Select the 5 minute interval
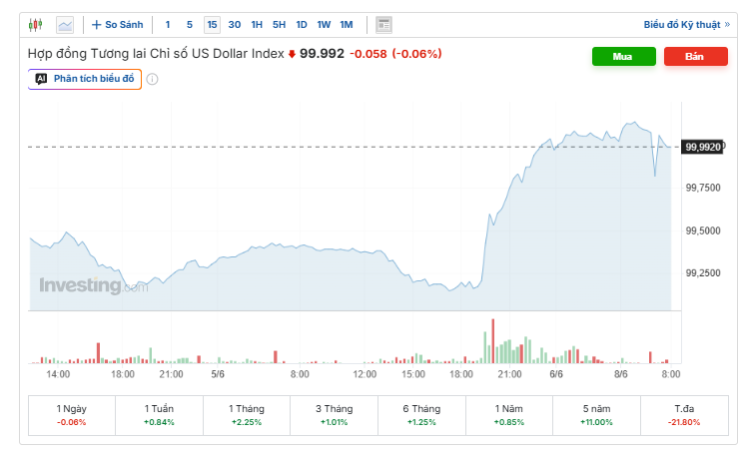Screen dimensions: 740x452 tap(189, 25)
